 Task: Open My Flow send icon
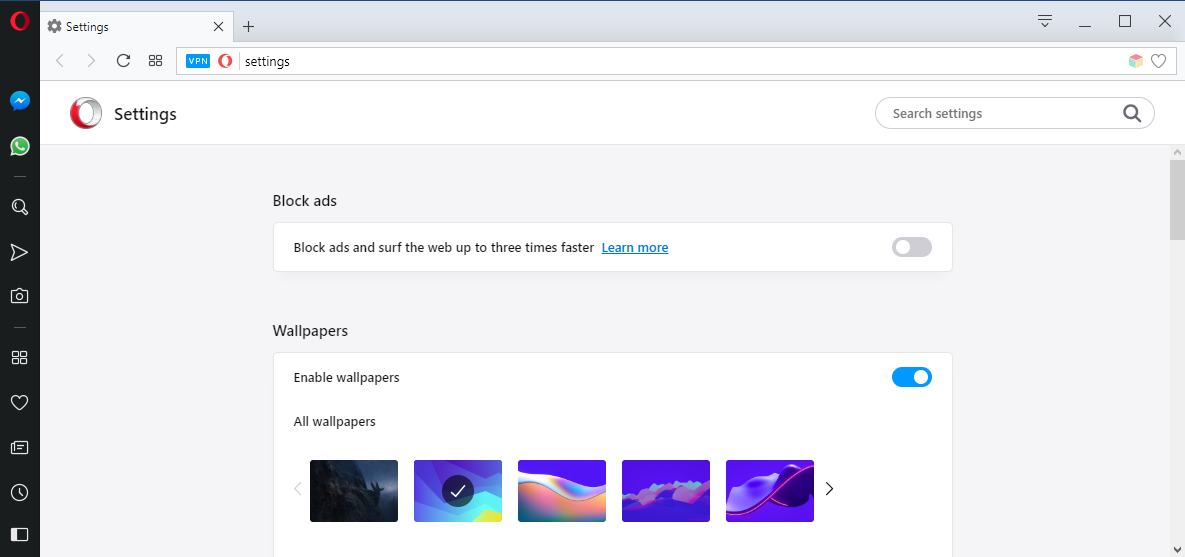point(20,252)
